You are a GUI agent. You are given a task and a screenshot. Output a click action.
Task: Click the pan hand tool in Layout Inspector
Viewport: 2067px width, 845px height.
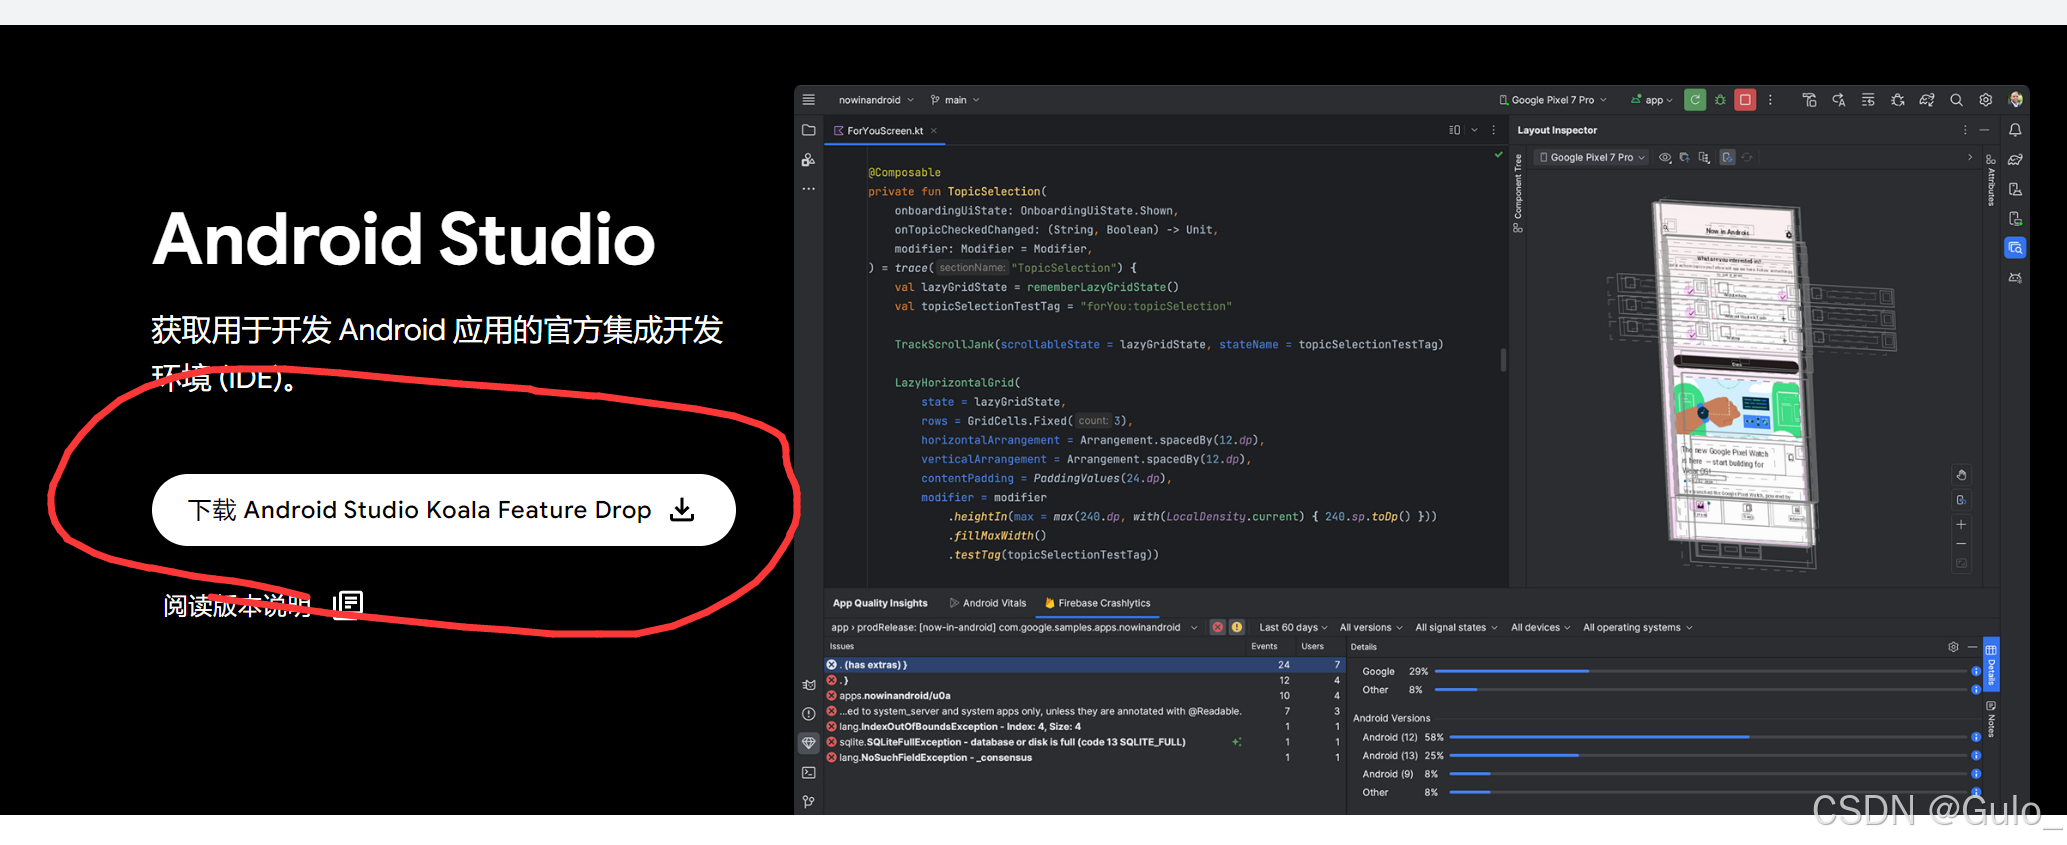[1961, 475]
